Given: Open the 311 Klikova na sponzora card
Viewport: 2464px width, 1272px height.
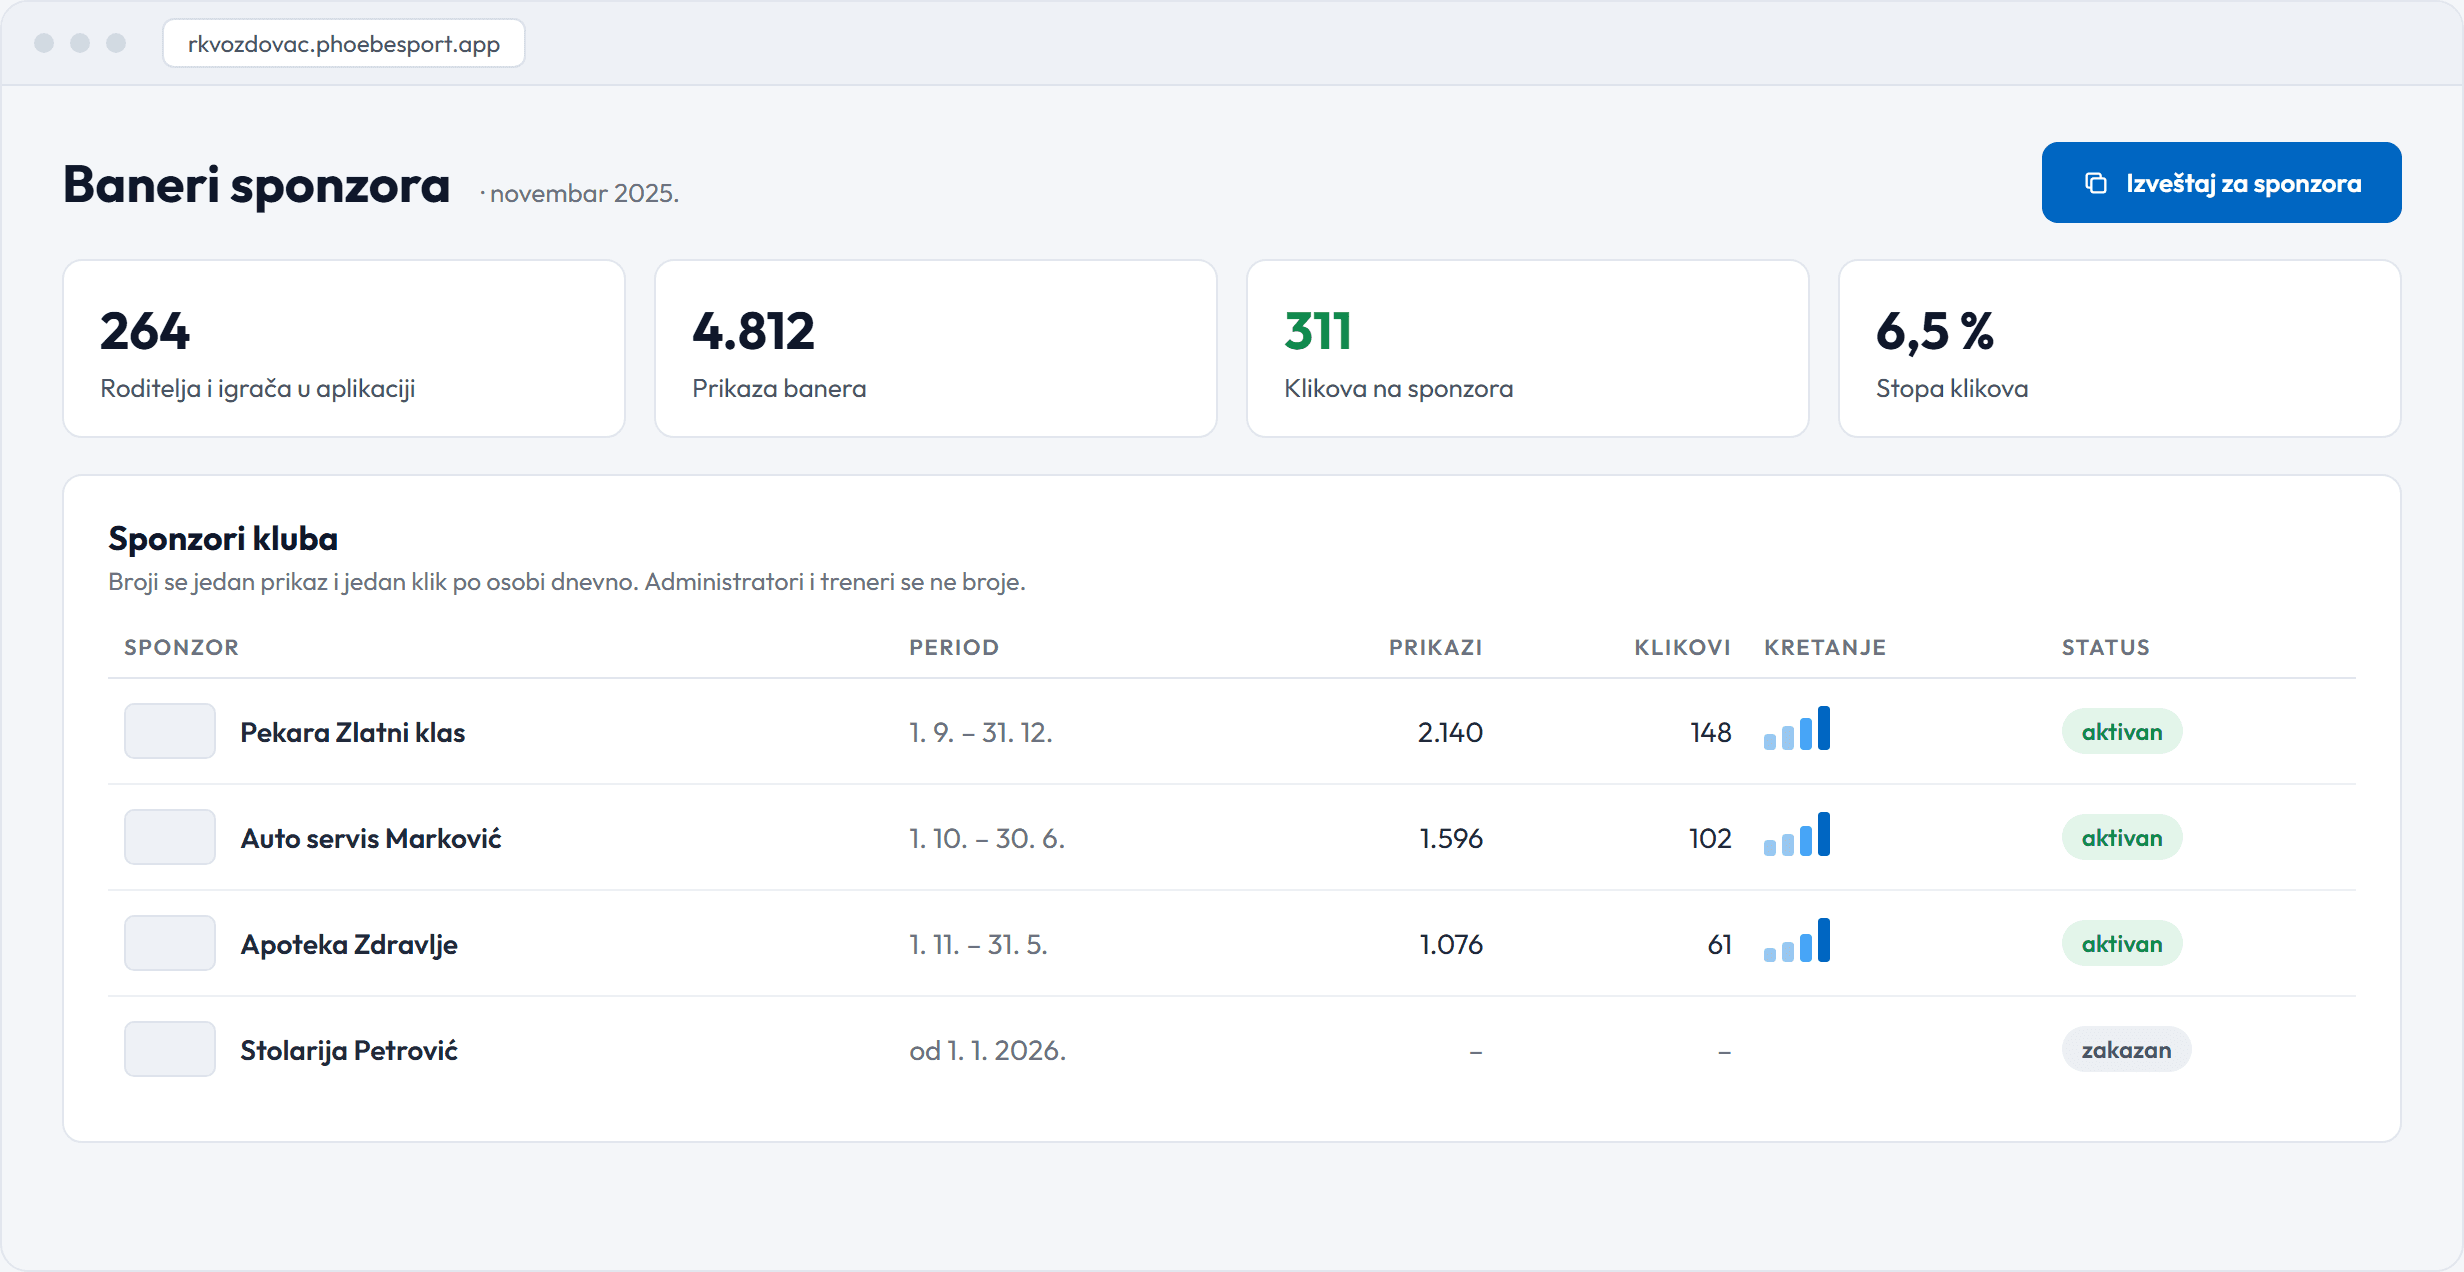Looking at the screenshot, I should [x=1528, y=349].
